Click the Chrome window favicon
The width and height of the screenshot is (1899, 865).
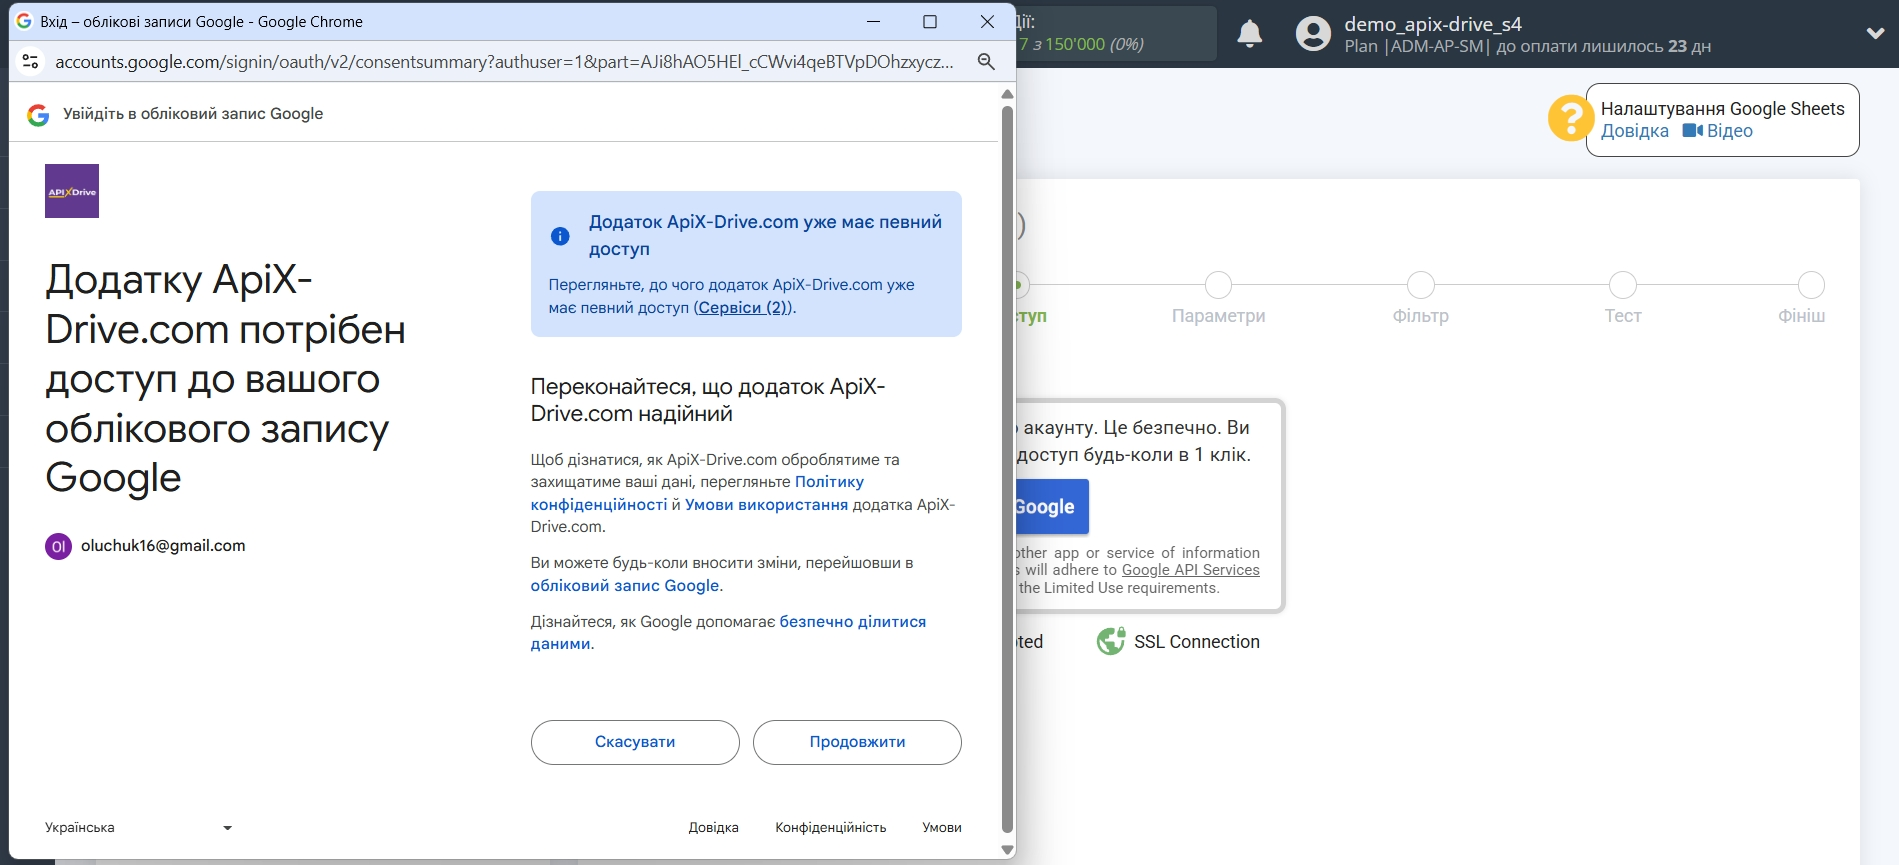(x=24, y=21)
